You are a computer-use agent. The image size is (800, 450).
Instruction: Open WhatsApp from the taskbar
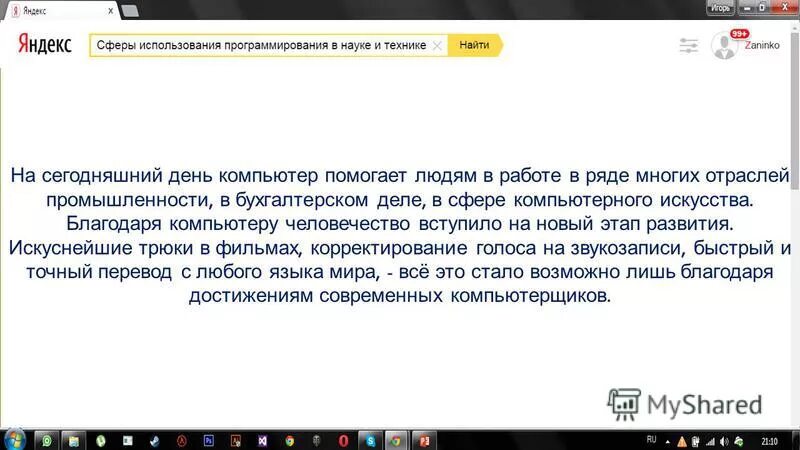point(47,441)
